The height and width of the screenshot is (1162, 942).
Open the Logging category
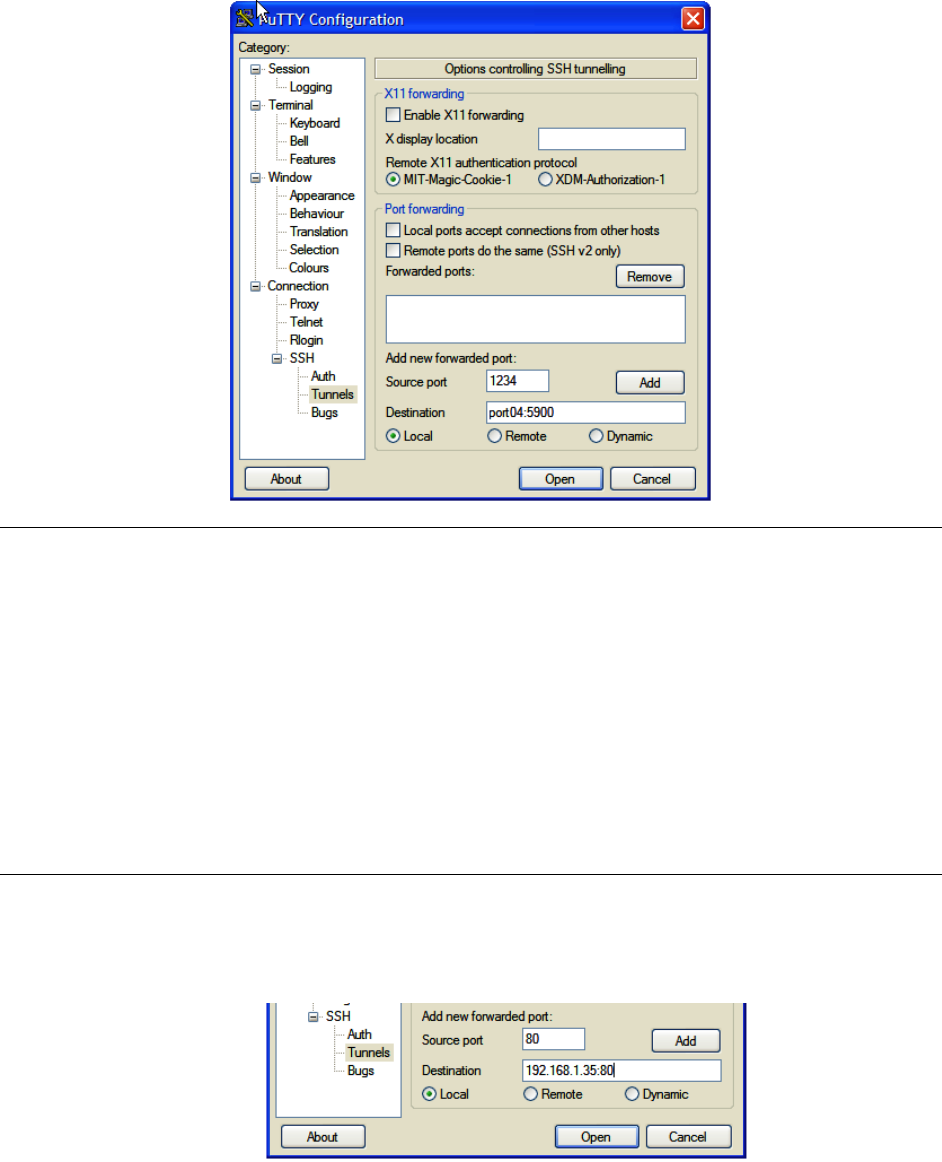(311, 87)
